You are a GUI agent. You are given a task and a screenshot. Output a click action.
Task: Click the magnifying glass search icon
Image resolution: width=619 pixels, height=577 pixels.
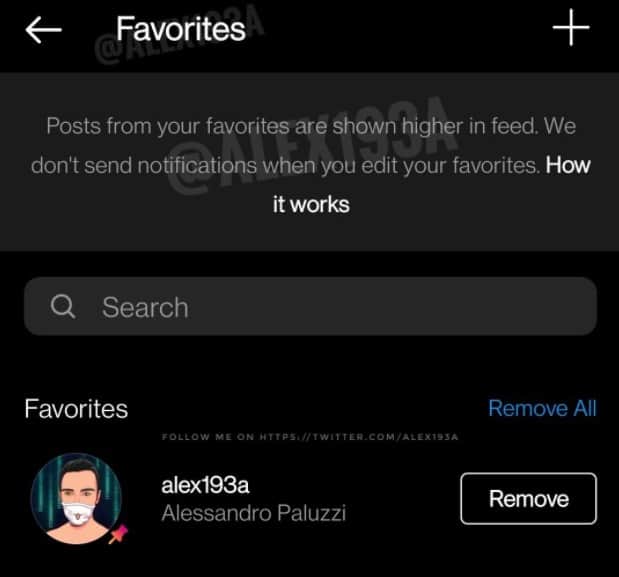click(x=63, y=307)
